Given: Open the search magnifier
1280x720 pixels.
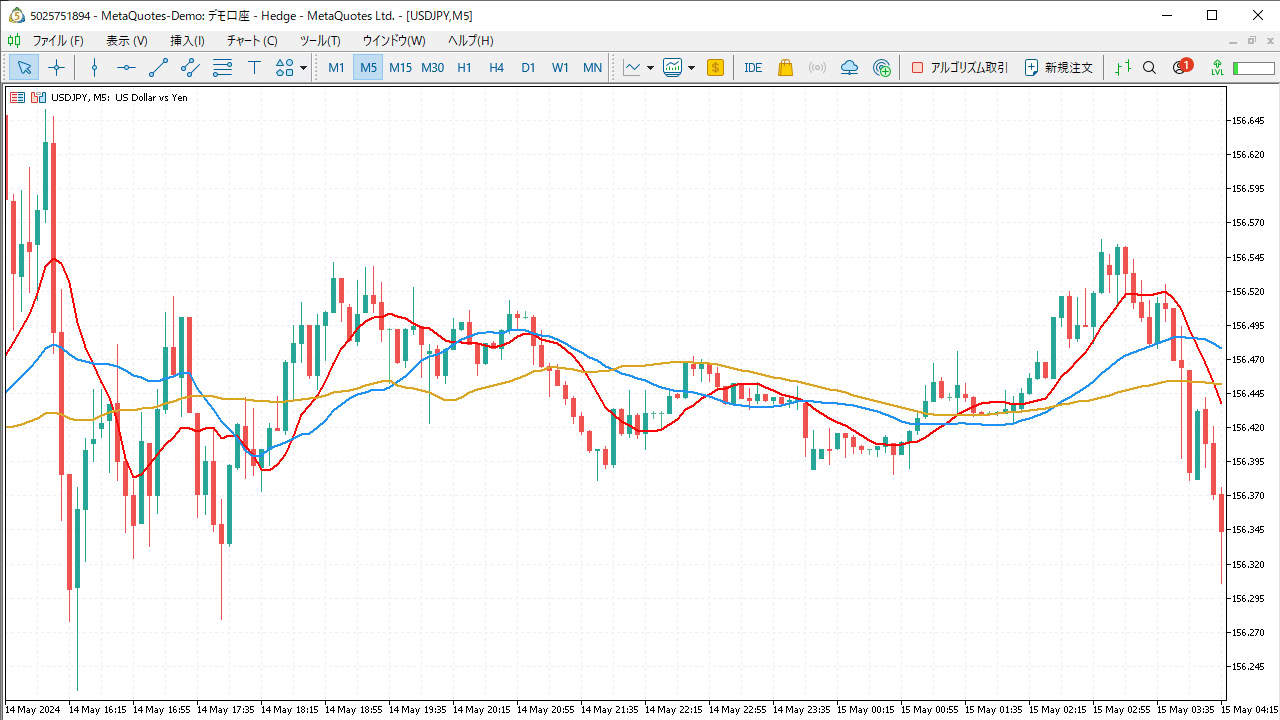Looking at the screenshot, I should click(1149, 67).
